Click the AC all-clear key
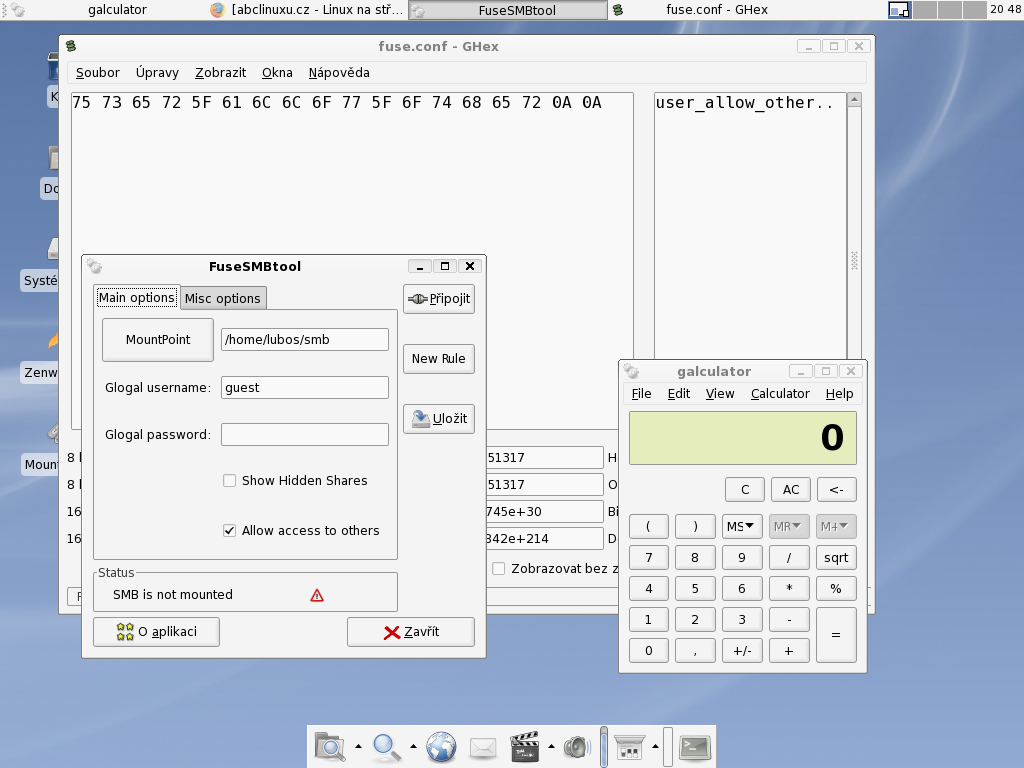This screenshot has height=768, width=1024. pos(790,490)
